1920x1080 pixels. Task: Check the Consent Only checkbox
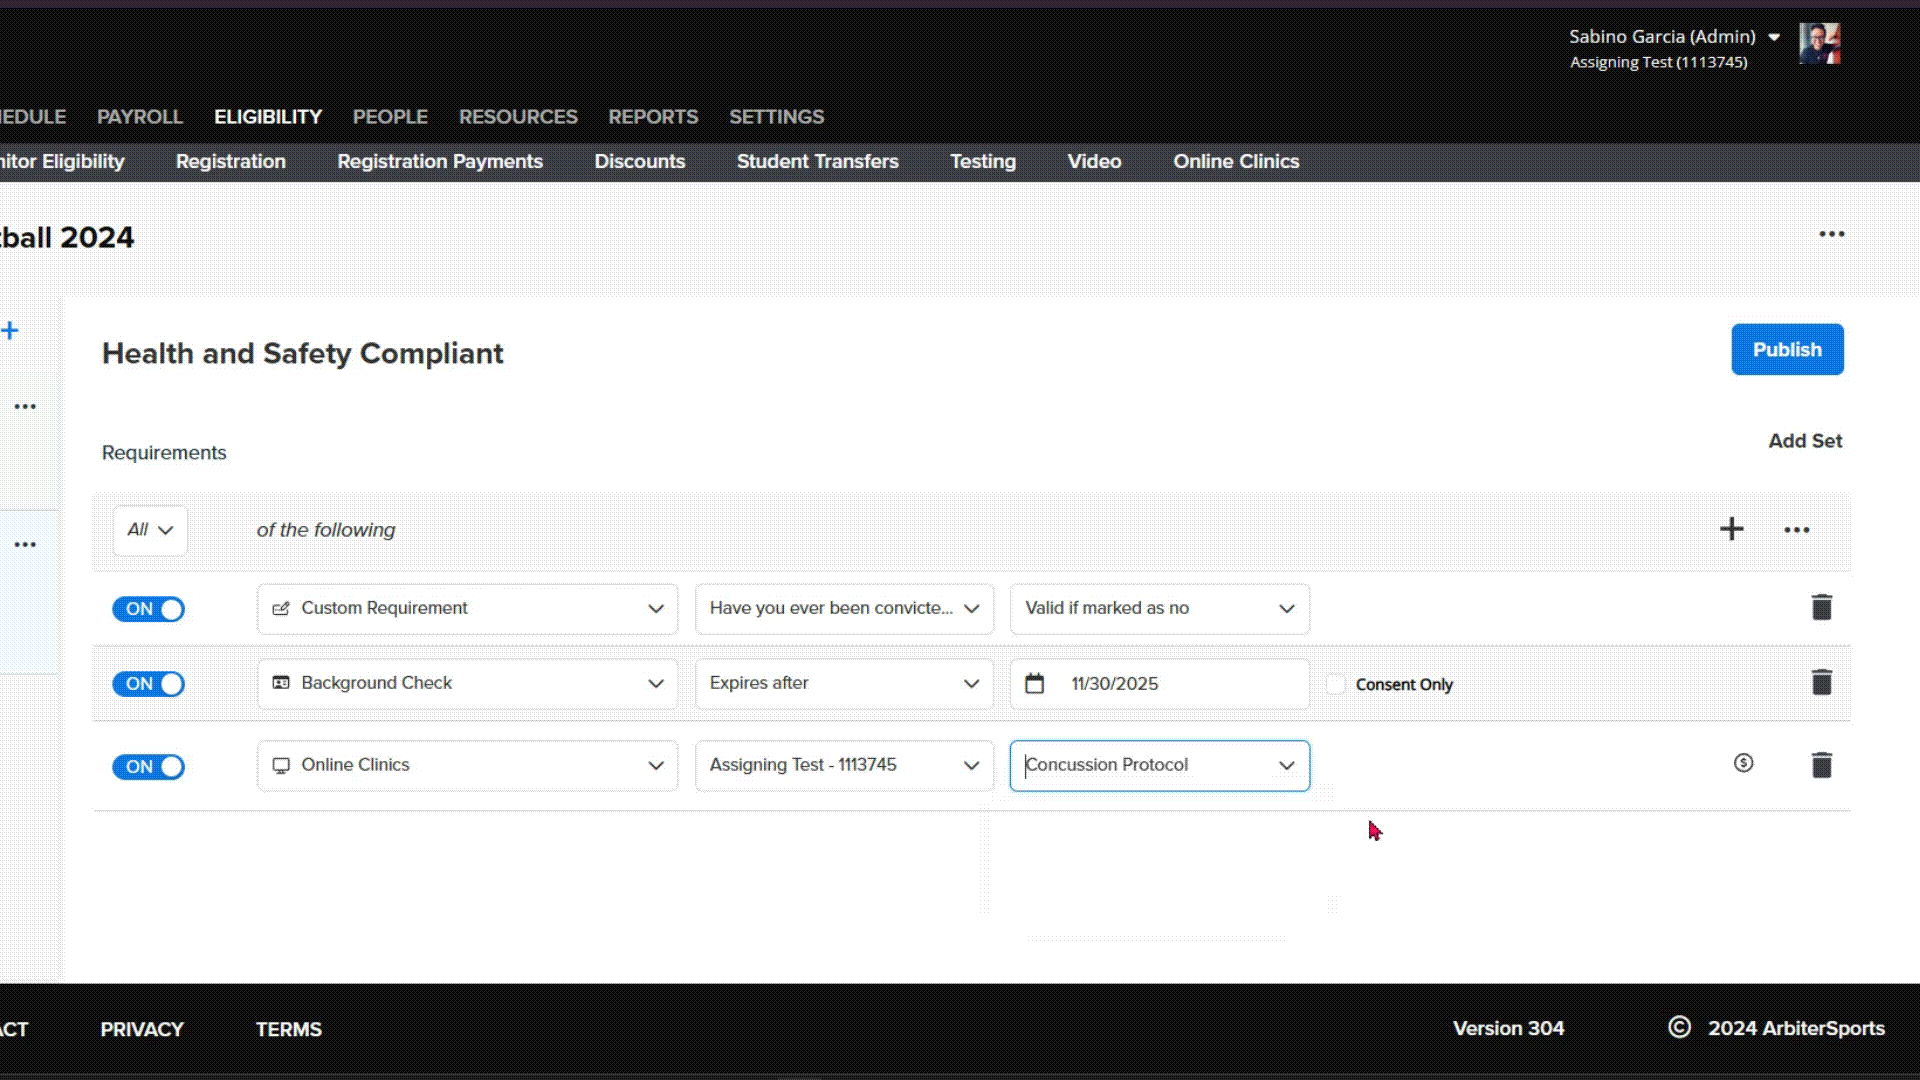pyautogui.click(x=1335, y=684)
